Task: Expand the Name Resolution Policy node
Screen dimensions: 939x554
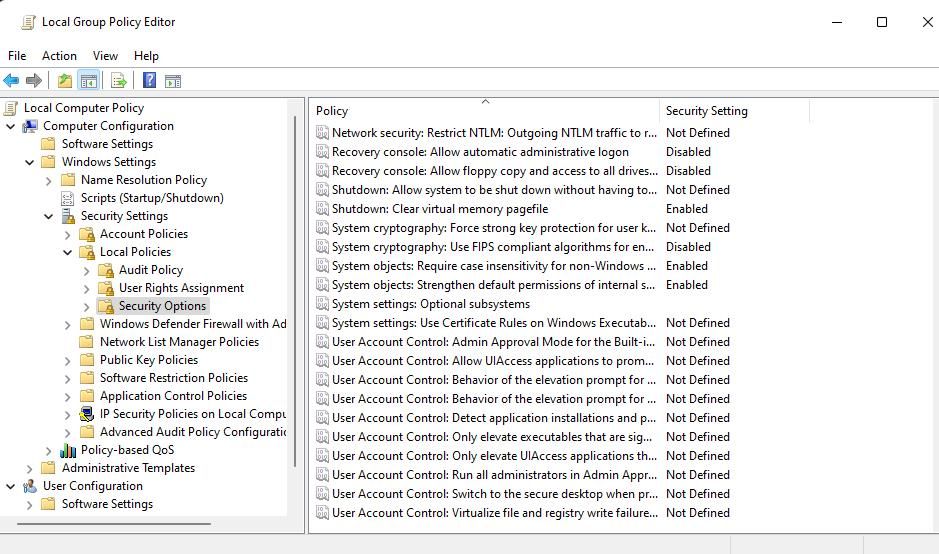Action: [49, 180]
